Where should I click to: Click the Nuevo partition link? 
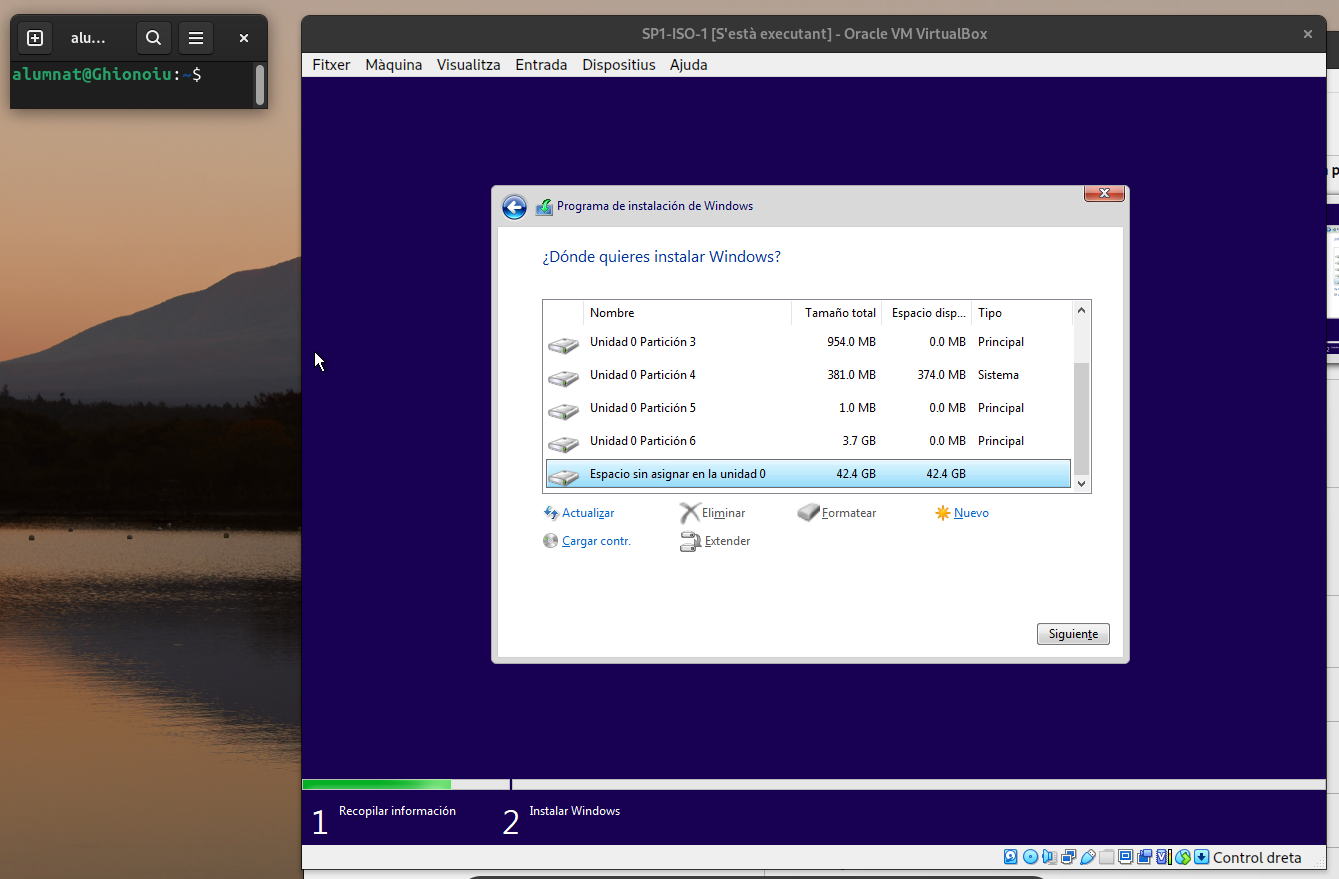click(x=970, y=513)
